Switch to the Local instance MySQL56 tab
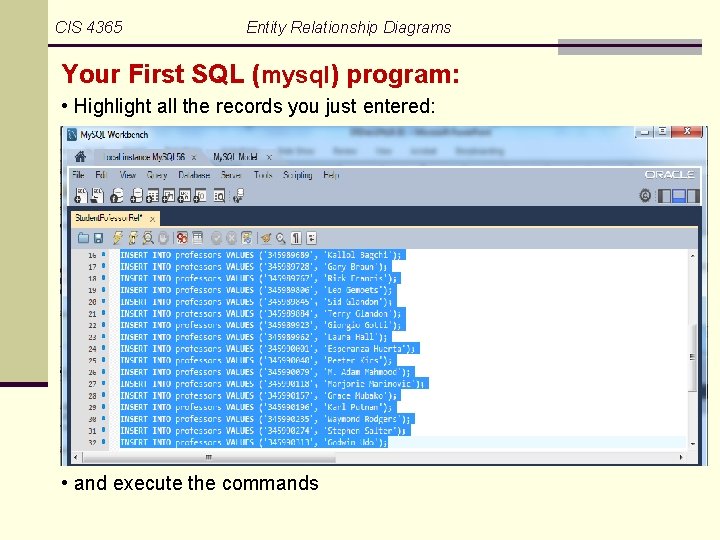Screen dimensions: 720x540 (x=144, y=157)
